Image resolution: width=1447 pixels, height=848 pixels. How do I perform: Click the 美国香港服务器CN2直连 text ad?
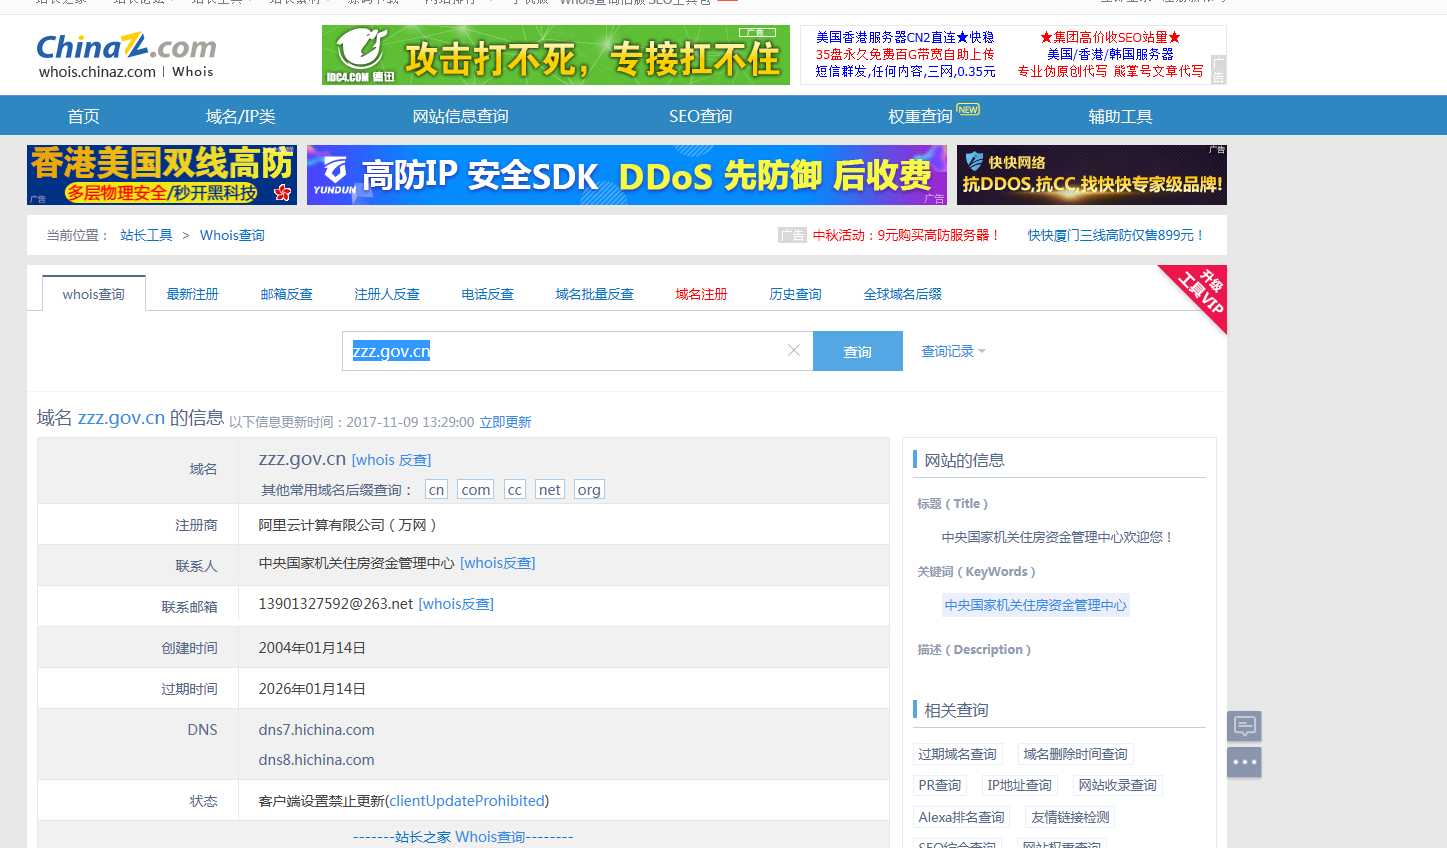(905, 37)
